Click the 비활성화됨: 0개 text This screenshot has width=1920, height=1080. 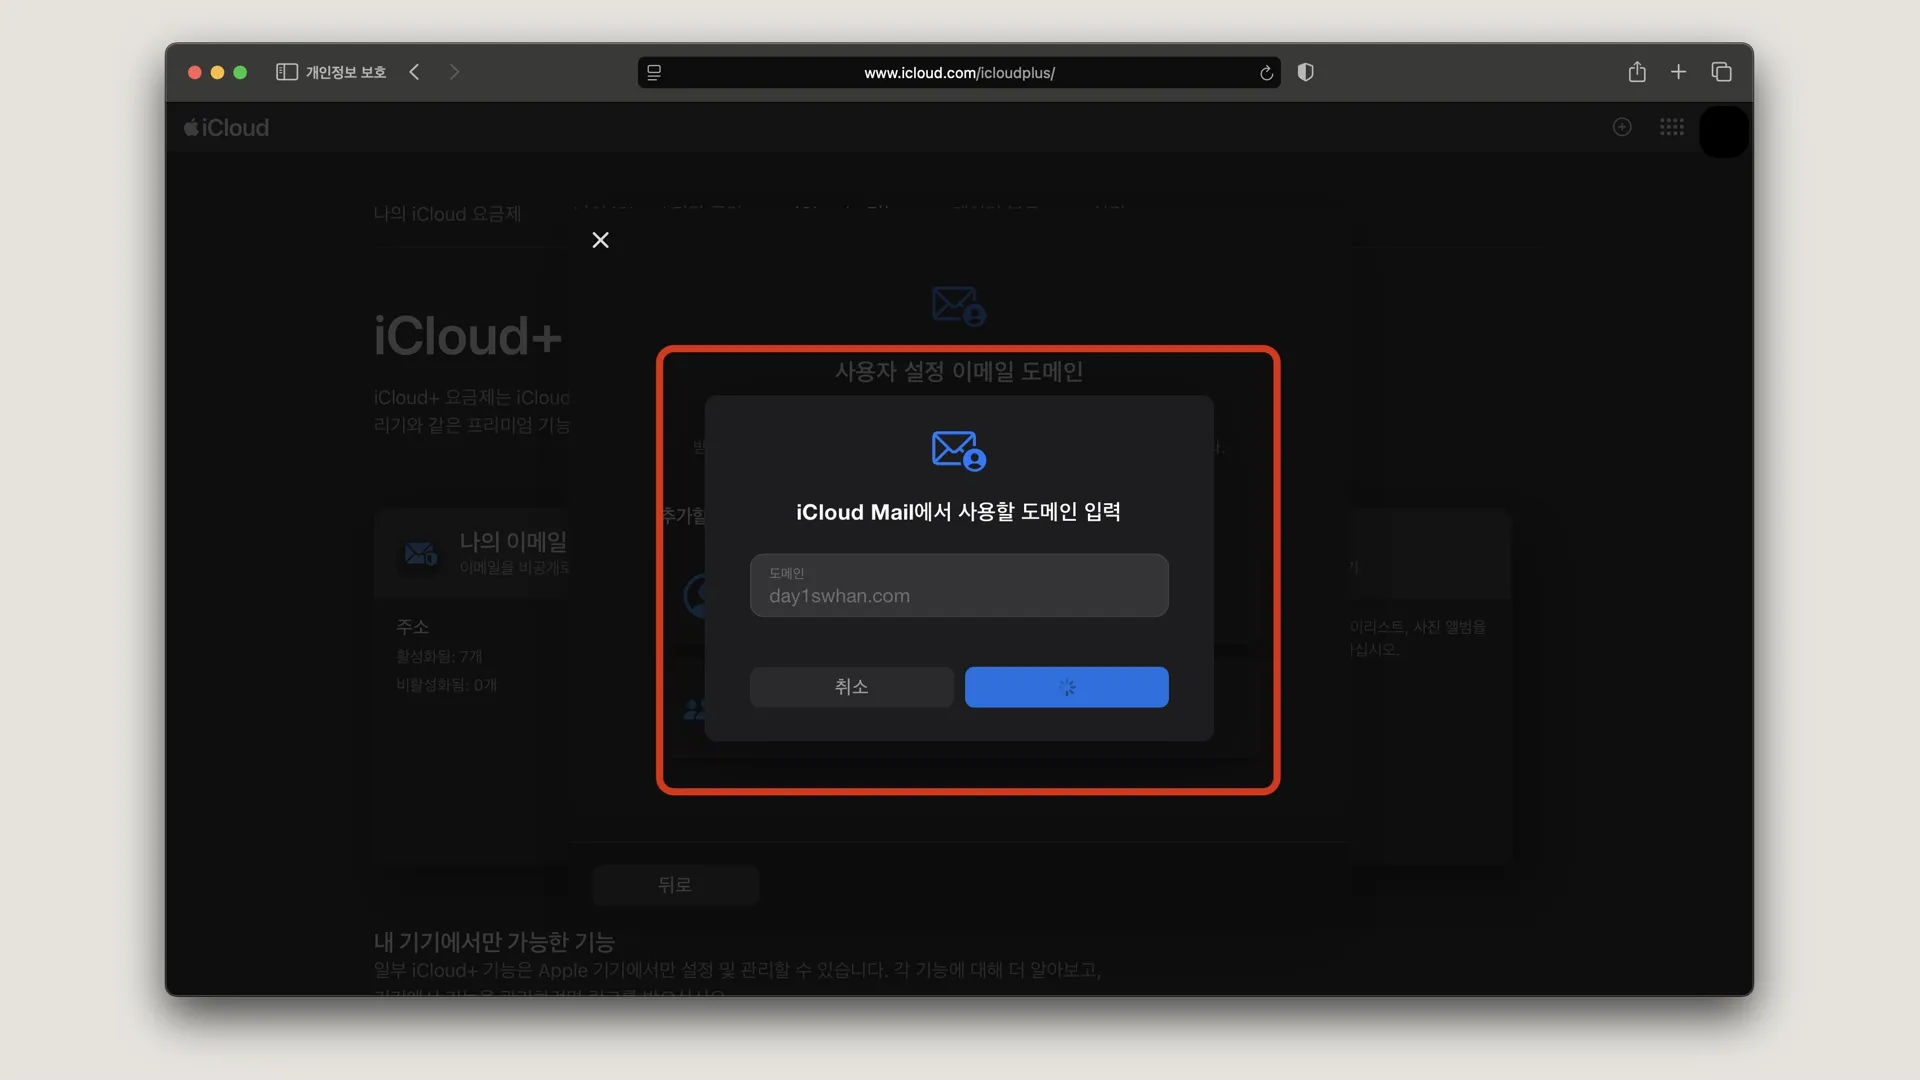[446, 685]
